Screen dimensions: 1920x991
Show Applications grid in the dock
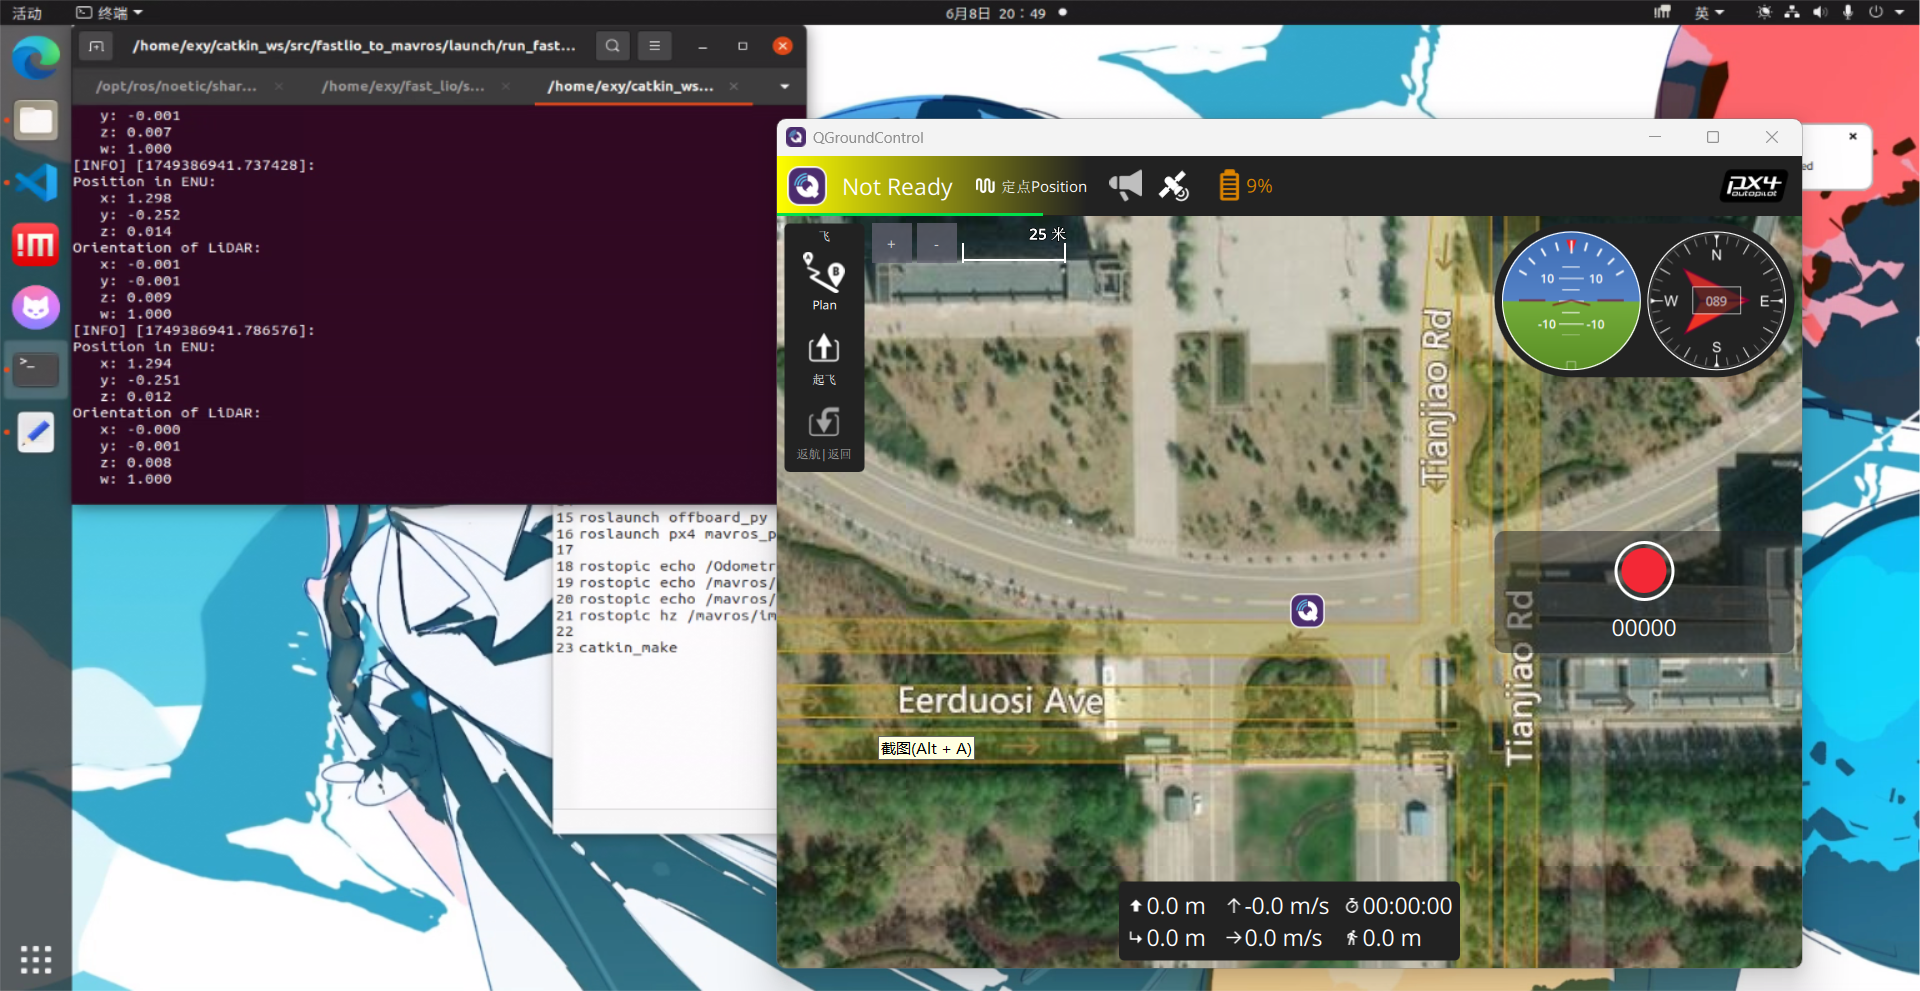[x=36, y=959]
